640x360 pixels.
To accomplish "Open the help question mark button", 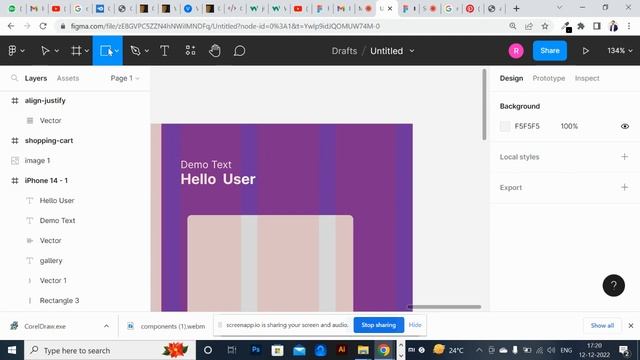I will [x=613, y=285].
